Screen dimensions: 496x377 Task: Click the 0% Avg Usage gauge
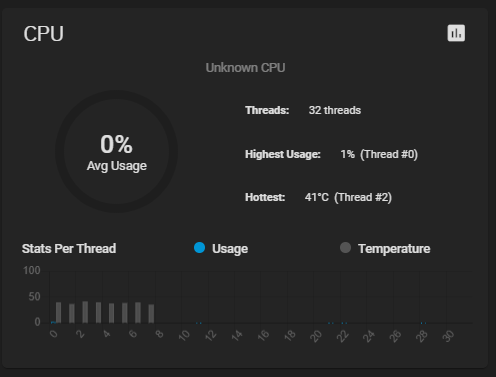(116, 151)
